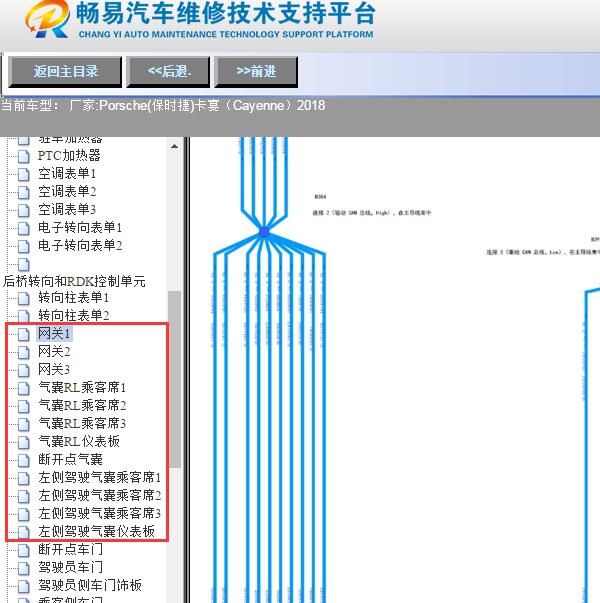
Task: Select 驾驶员车门 in the tree
Action: coord(70,568)
